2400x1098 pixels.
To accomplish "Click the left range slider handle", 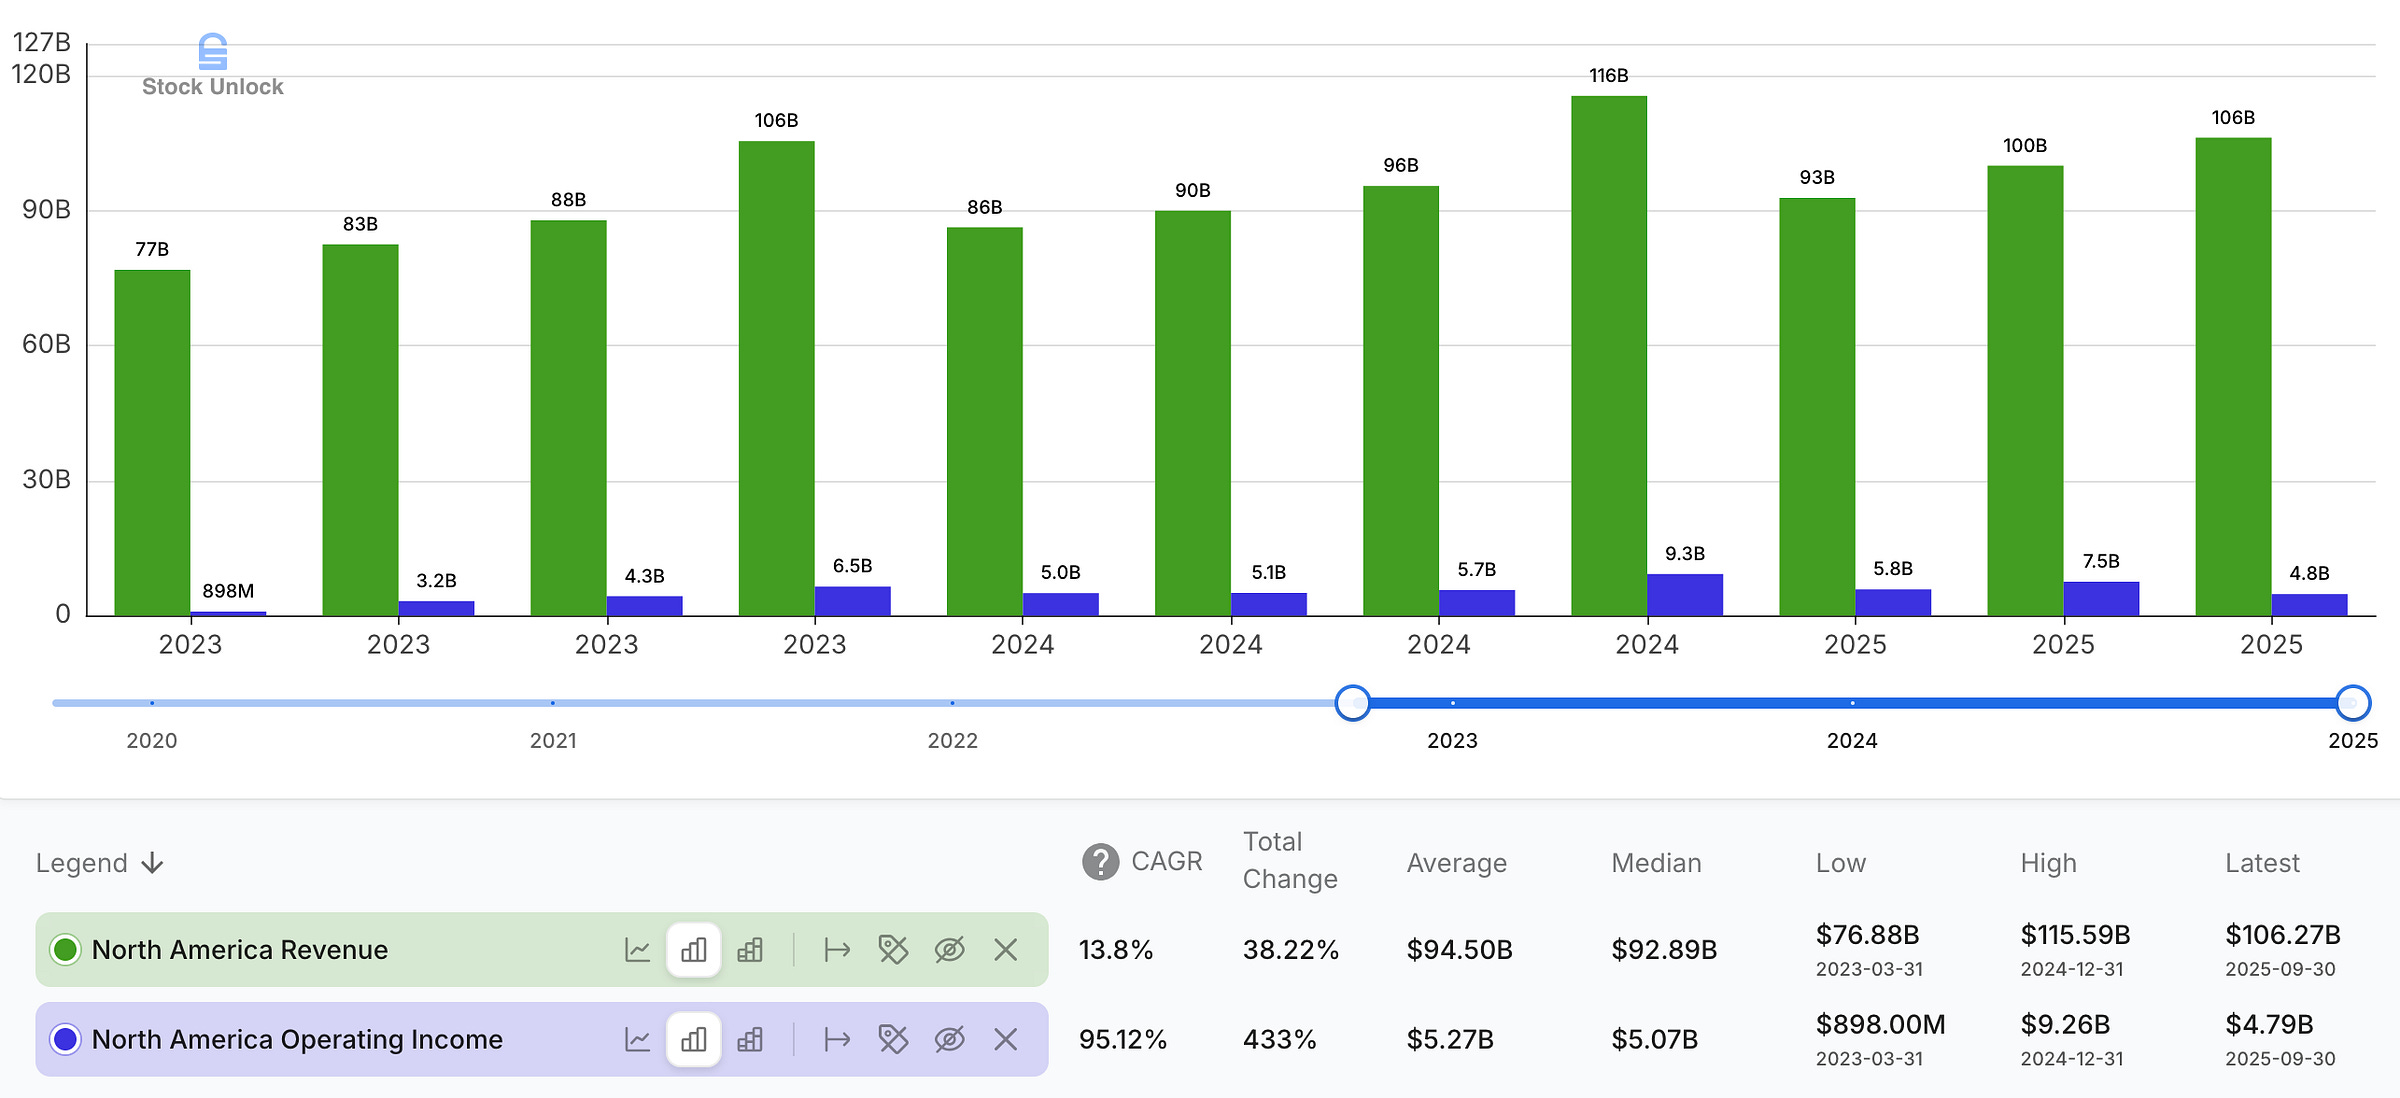I will point(1353,703).
